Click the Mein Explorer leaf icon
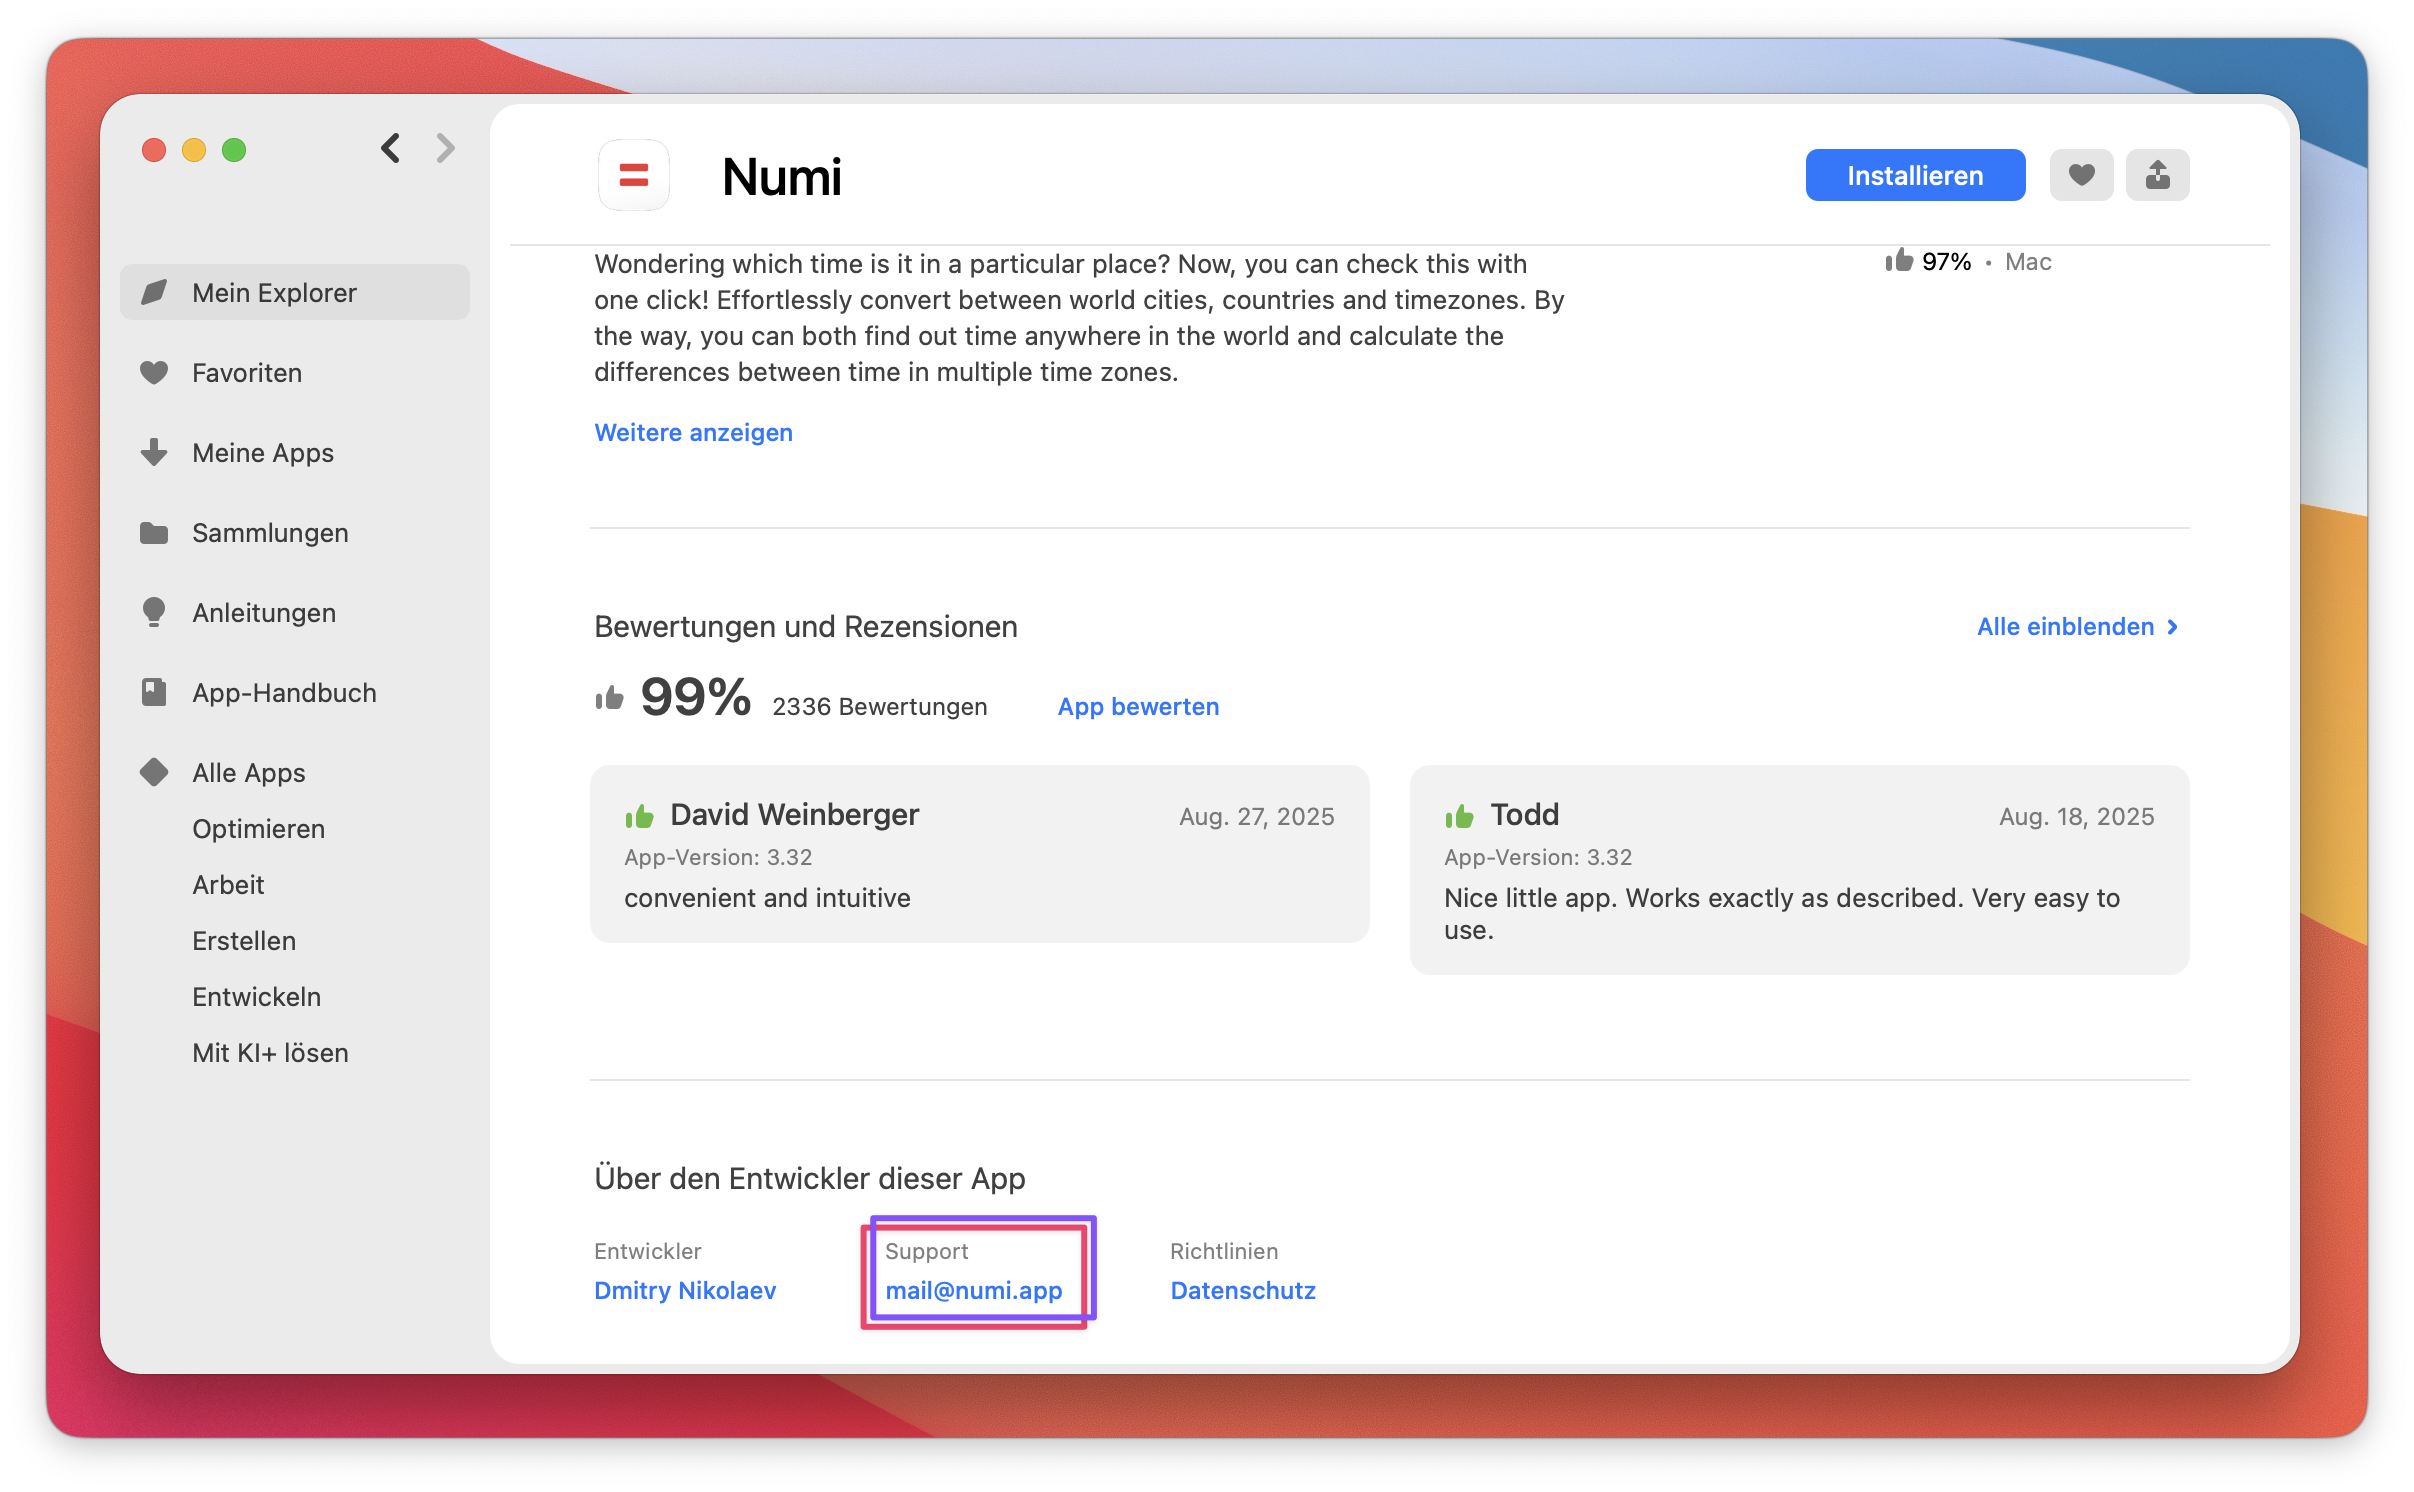Image resolution: width=2414 pixels, height=1492 pixels. click(x=154, y=292)
